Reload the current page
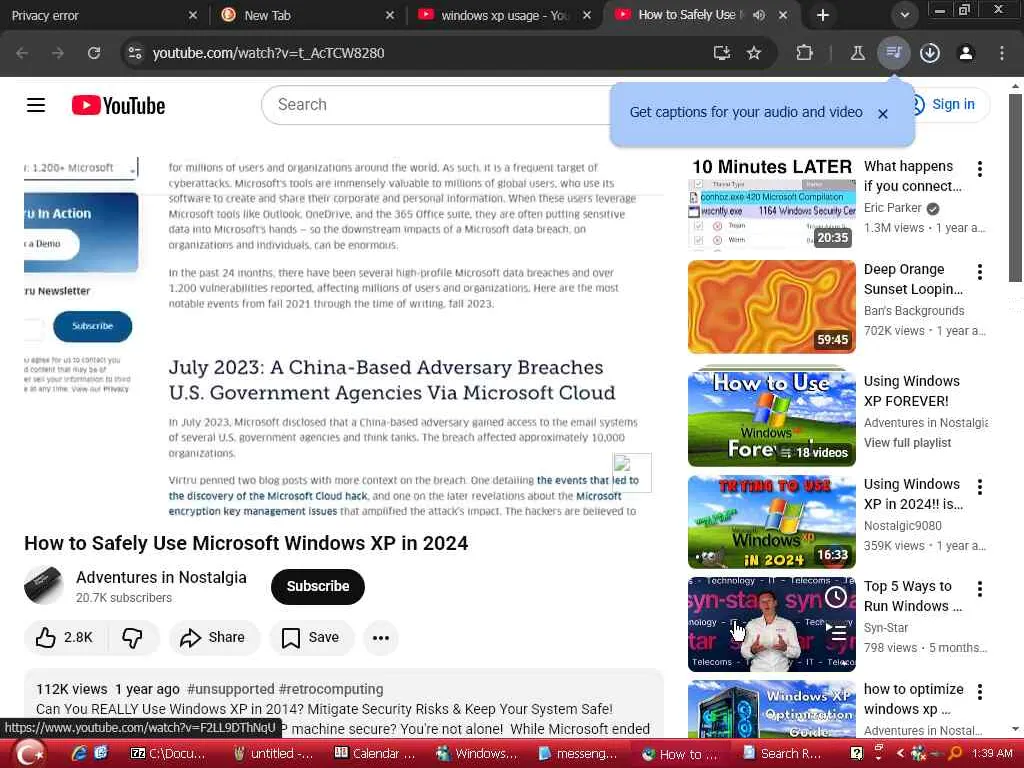 (94, 53)
